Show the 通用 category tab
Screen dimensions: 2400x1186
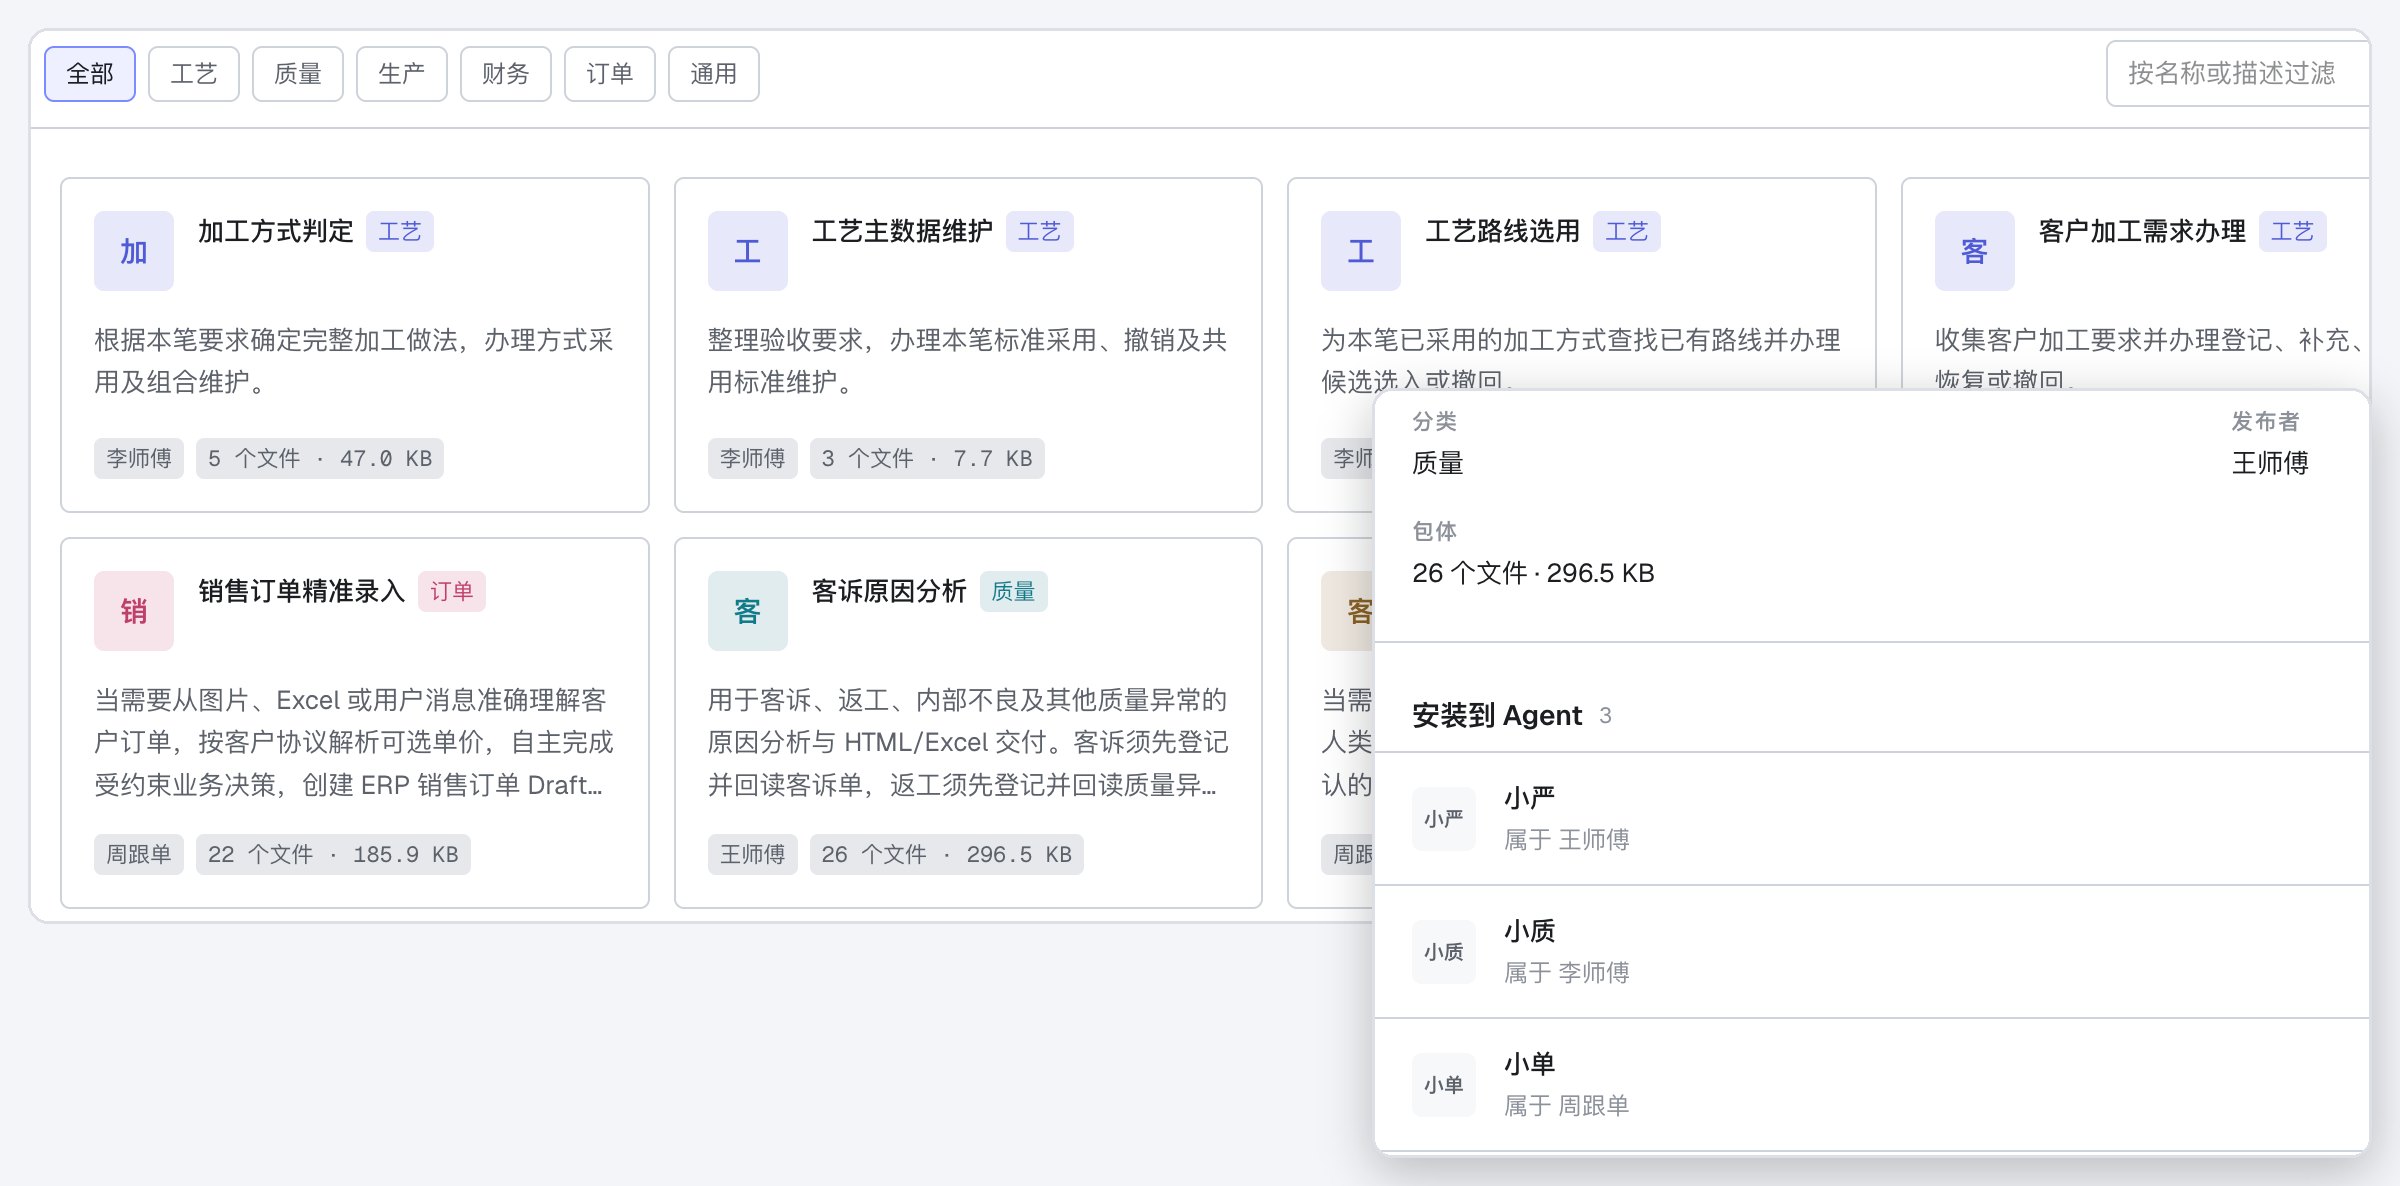(714, 74)
